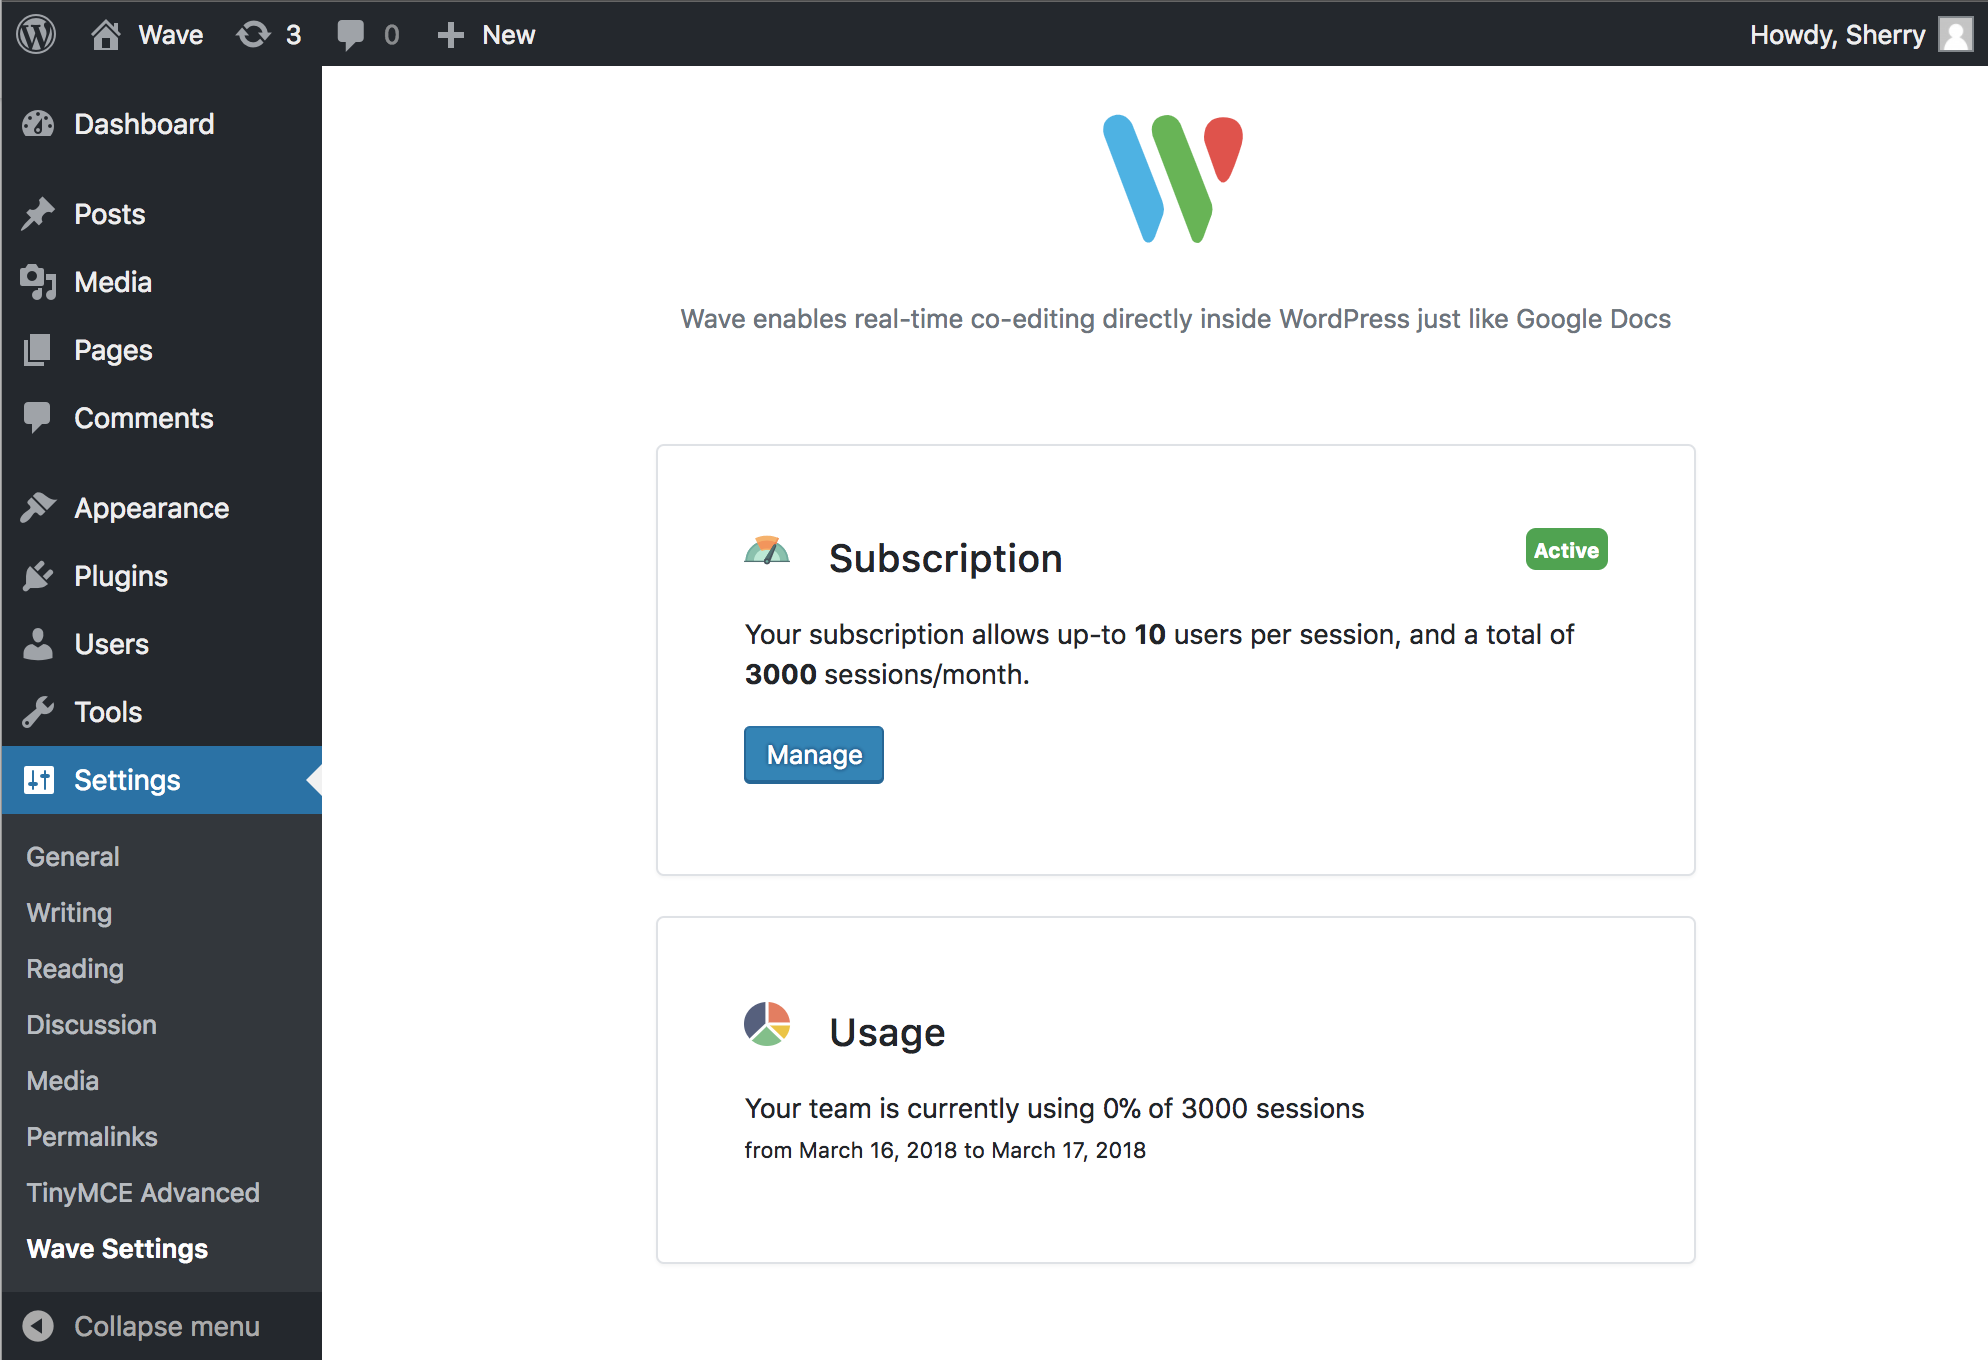Click the updates refresh icon
The image size is (1988, 1360).
coord(253,35)
